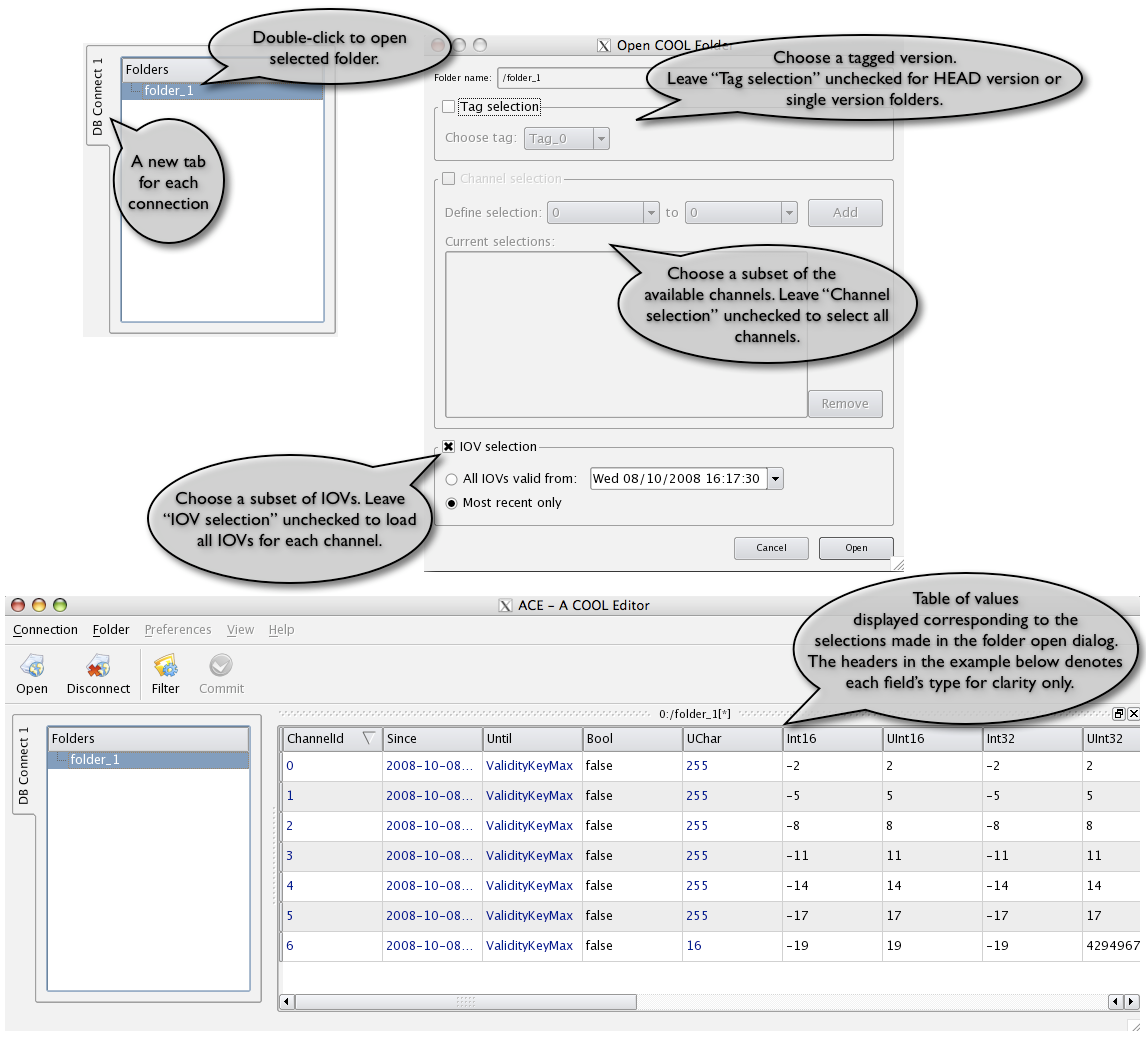Screen dimensions: 1146x1038
Task: Open the IOV date-time dropdown arrow
Action: pyautogui.click(x=775, y=479)
